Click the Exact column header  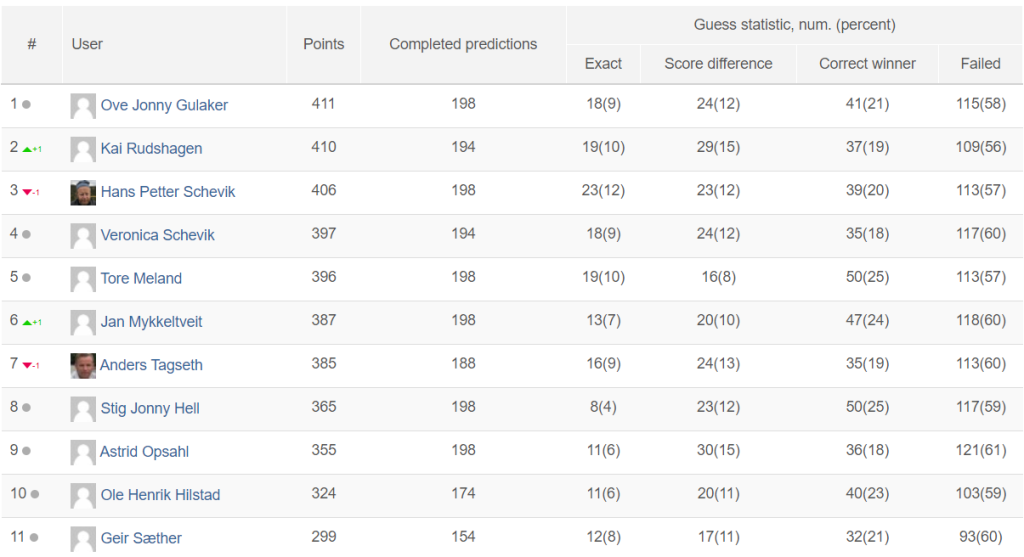(603, 64)
